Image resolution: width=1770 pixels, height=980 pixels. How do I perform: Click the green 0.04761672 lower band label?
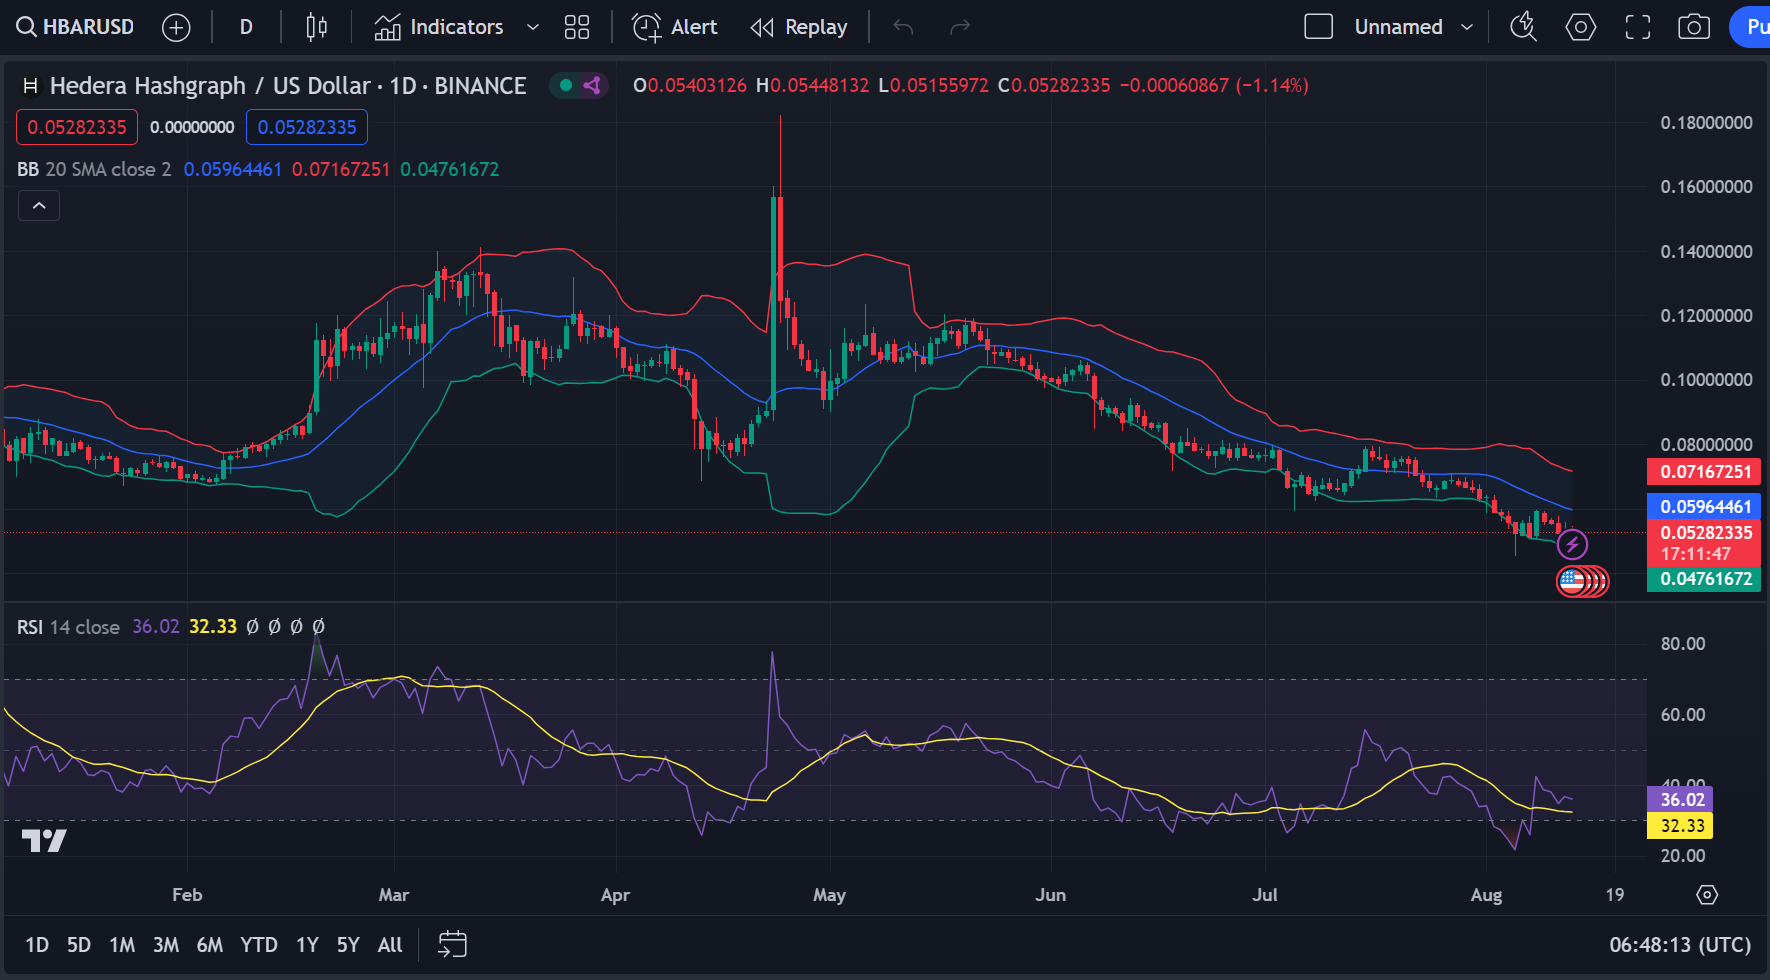point(1704,579)
